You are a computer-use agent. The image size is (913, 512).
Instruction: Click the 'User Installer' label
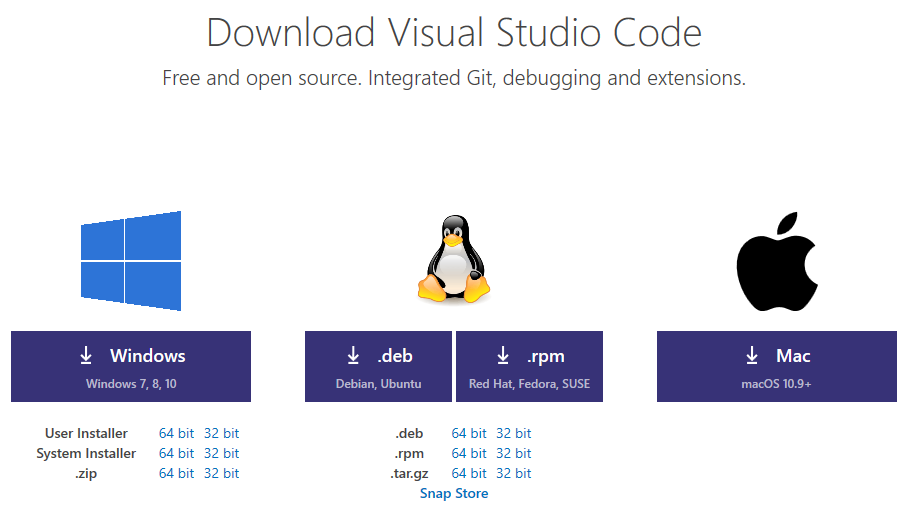86,433
